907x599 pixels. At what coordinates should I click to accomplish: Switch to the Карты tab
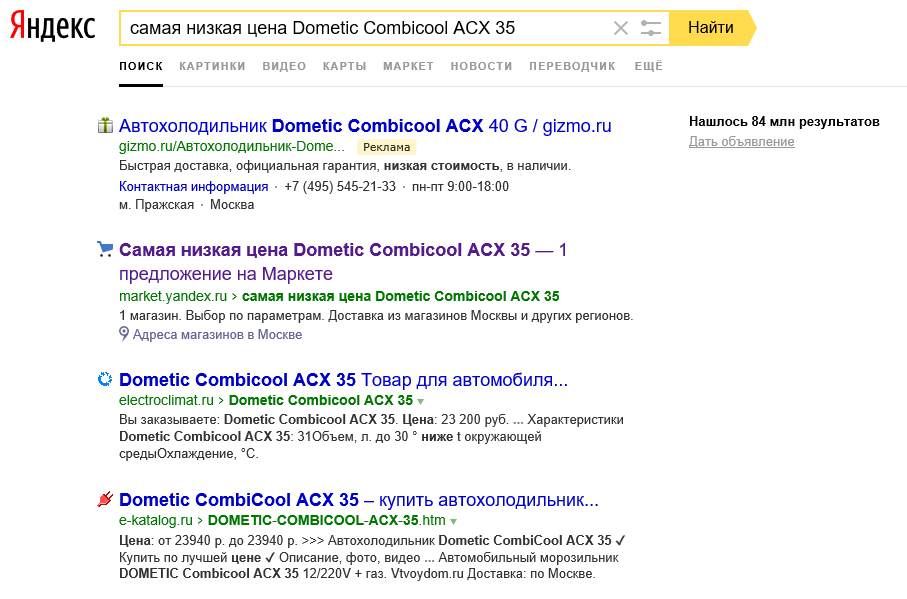click(x=344, y=66)
